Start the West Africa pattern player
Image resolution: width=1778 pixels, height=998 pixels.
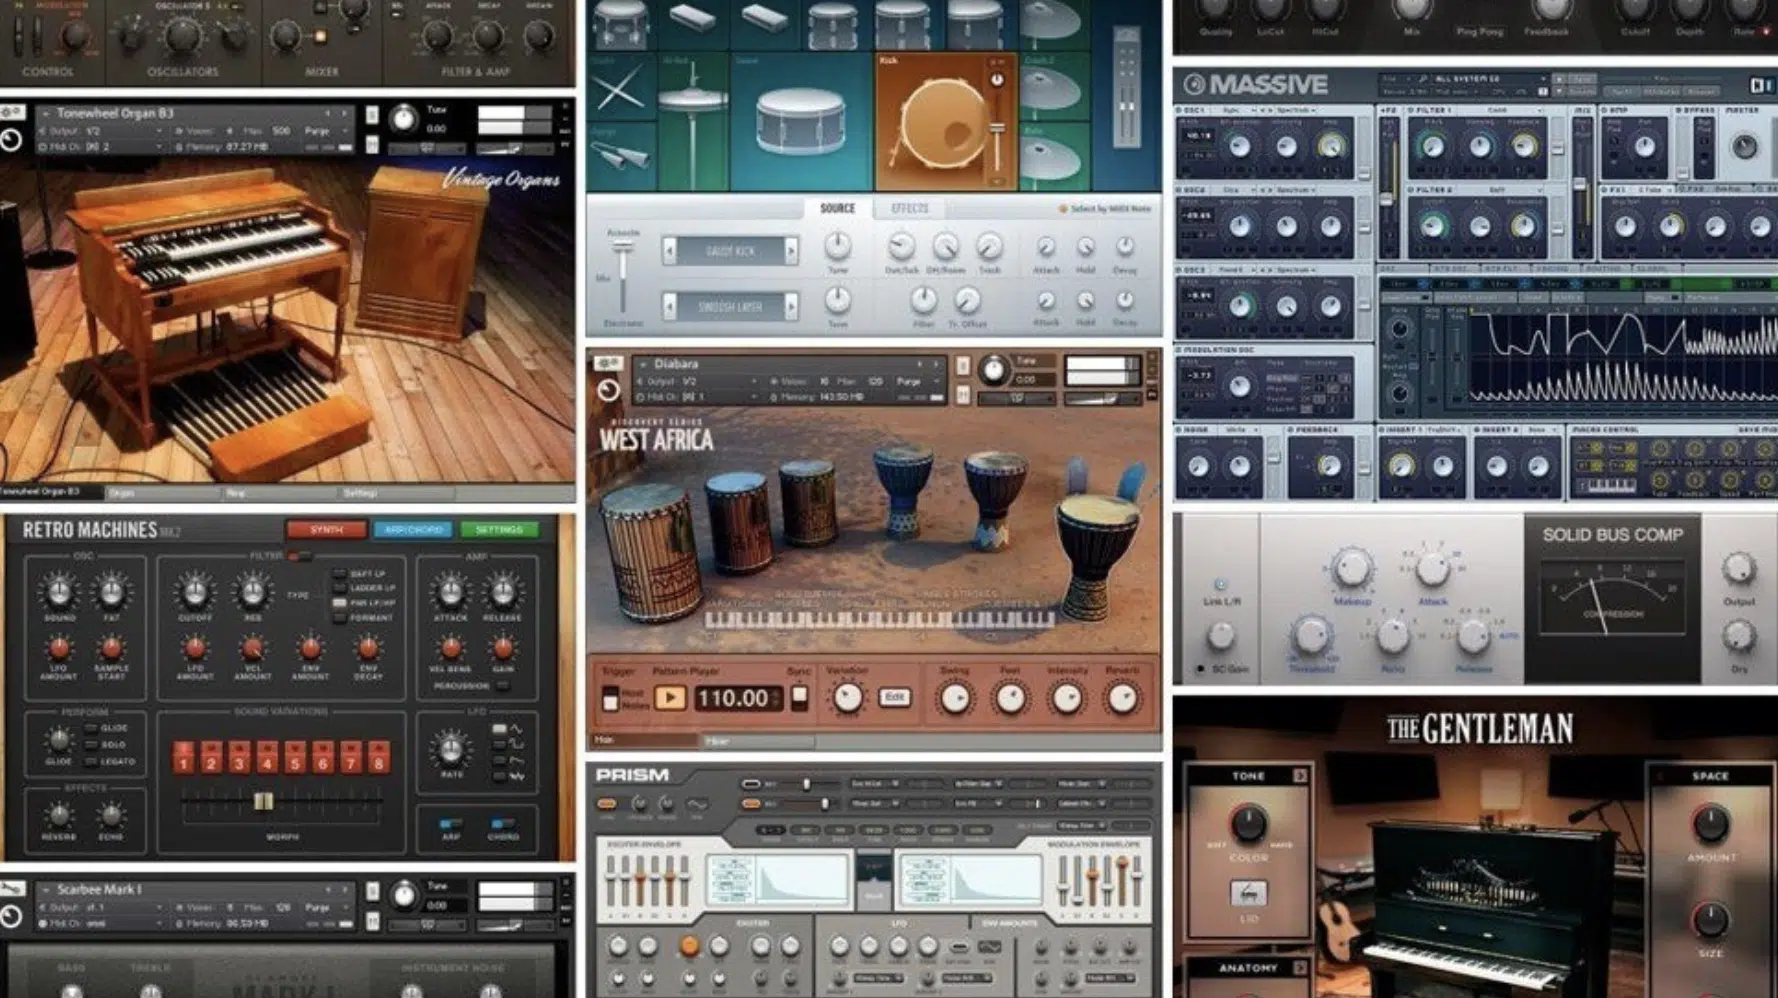point(670,697)
